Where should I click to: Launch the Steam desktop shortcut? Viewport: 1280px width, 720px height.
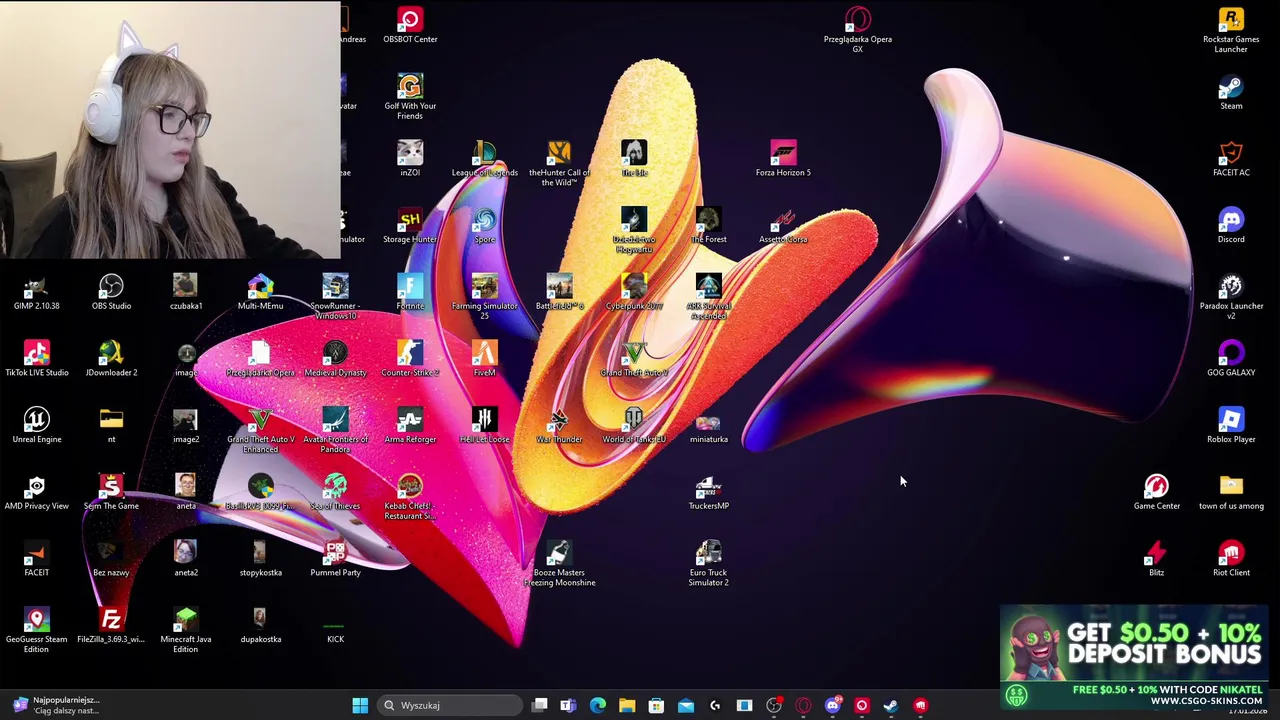tap(1231, 92)
